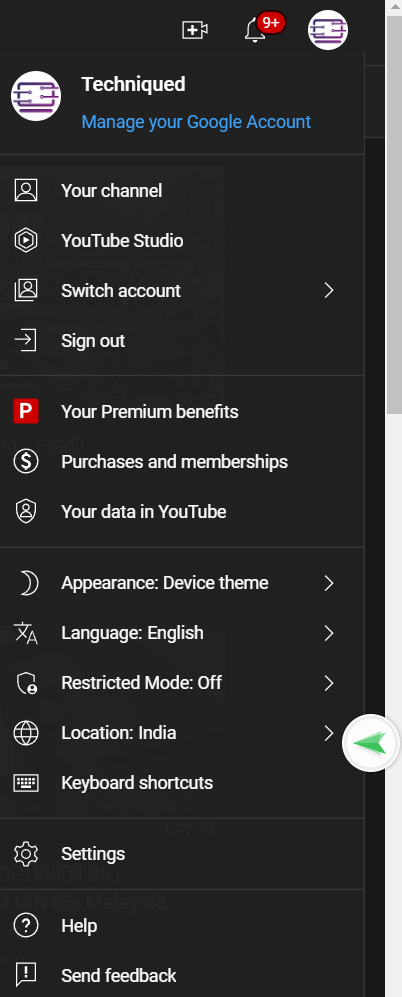Click the red Premium P icon

[x=26, y=411]
